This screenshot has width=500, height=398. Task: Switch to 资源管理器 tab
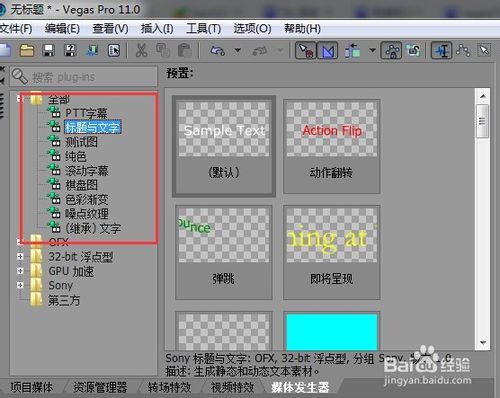(x=100, y=387)
